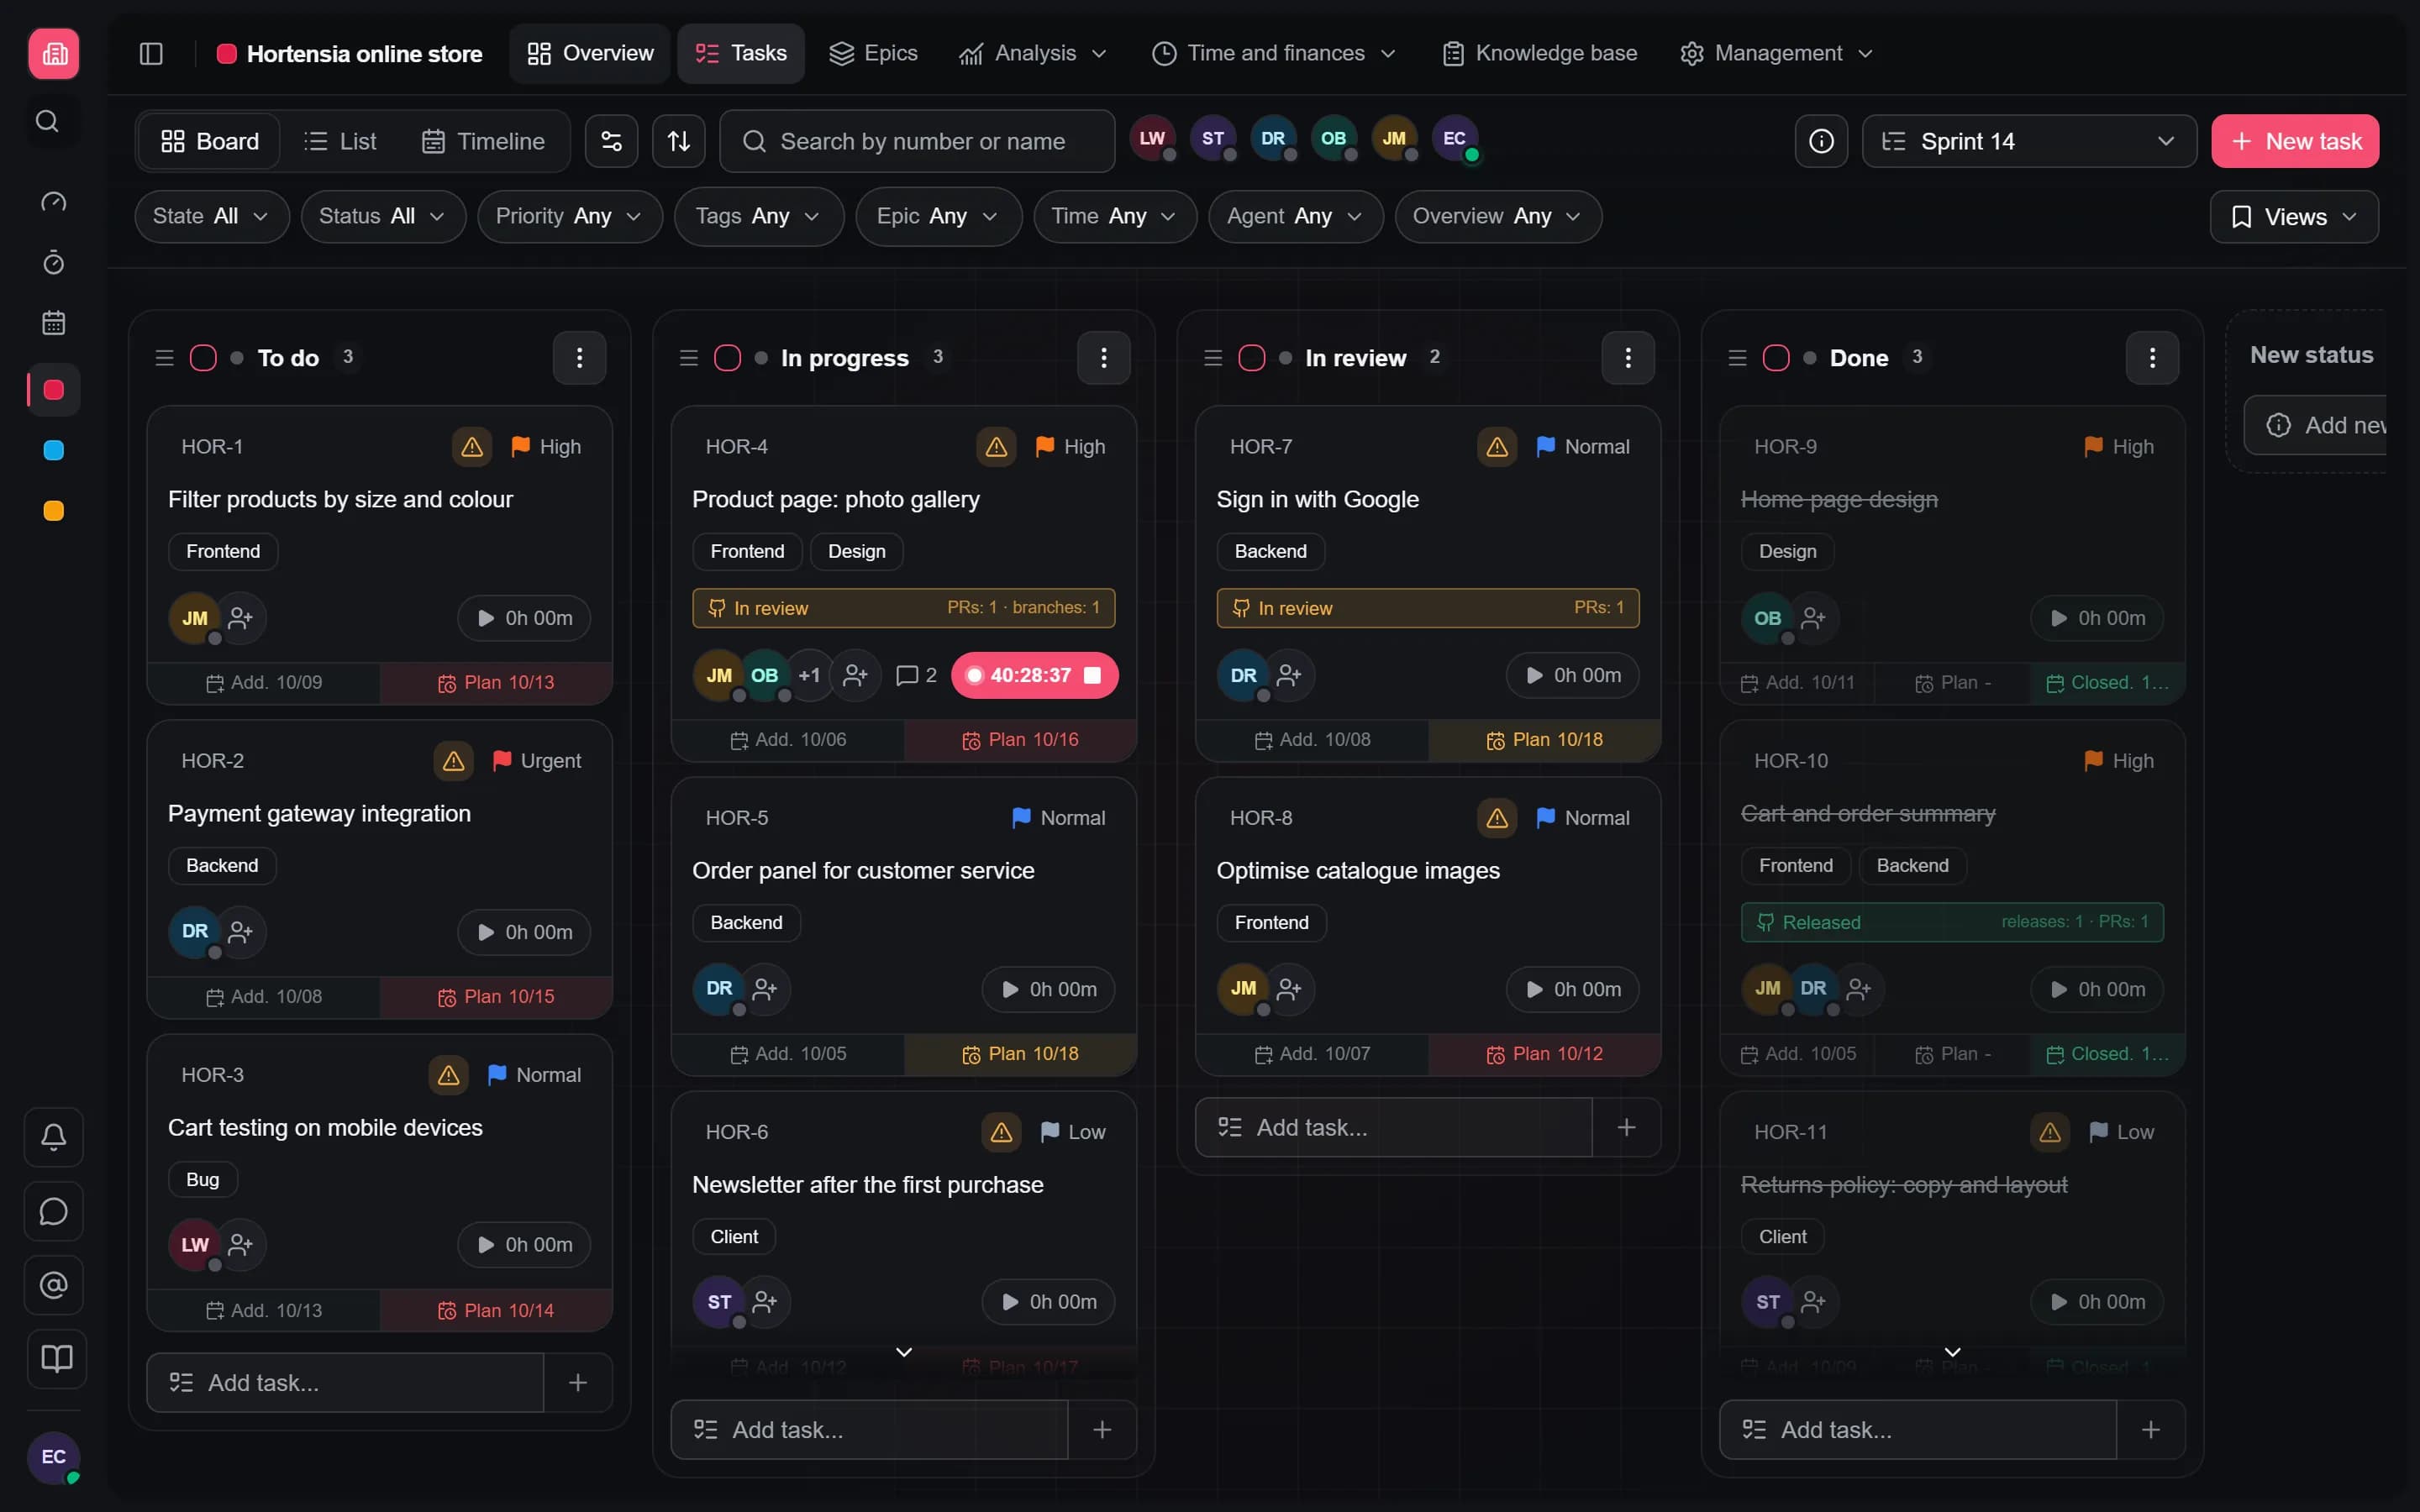This screenshot has width=2420, height=1512.
Task: Click the warning icon on HOR-2
Action: point(453,761)
